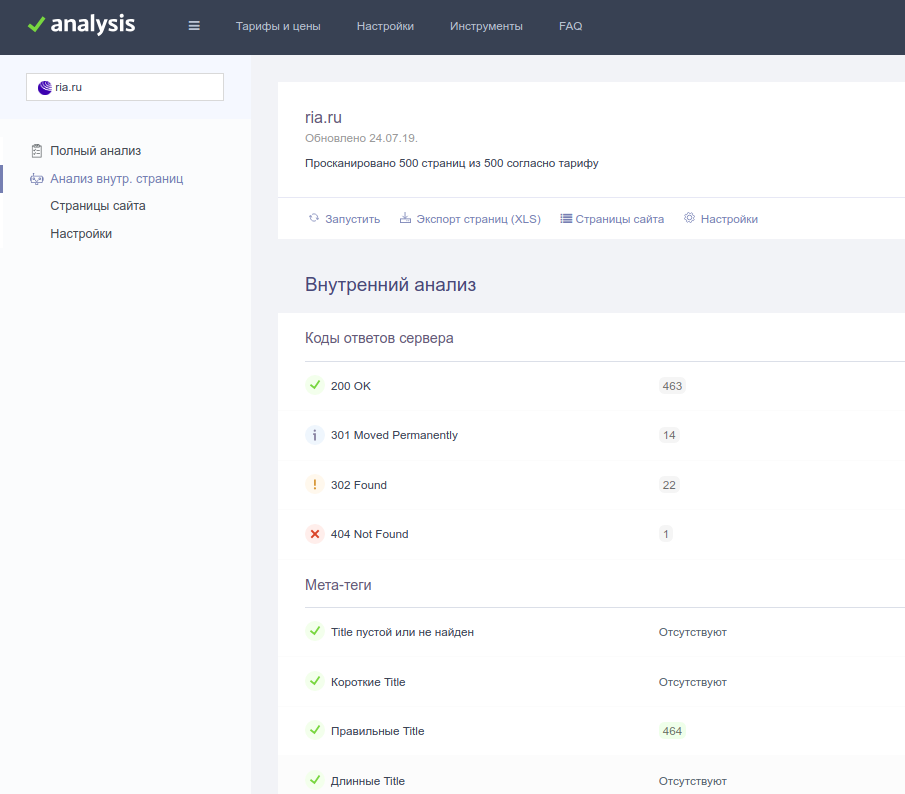905x794 pixels.
Task: Click the Анализ внутр. страниц icon
Action: (36, 179)
